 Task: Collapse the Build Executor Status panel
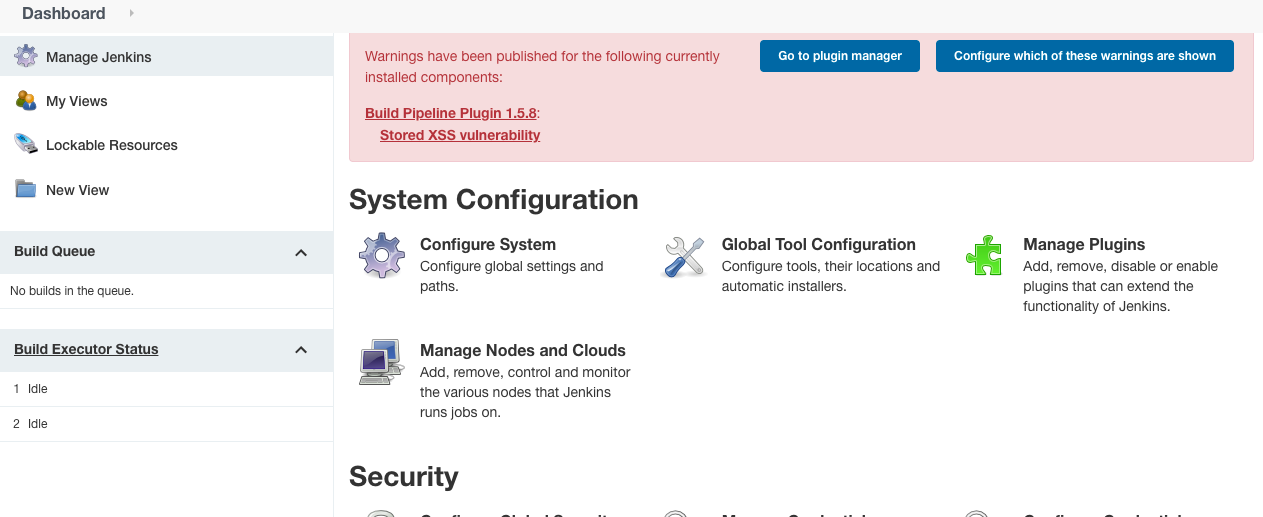pos(301,350)
